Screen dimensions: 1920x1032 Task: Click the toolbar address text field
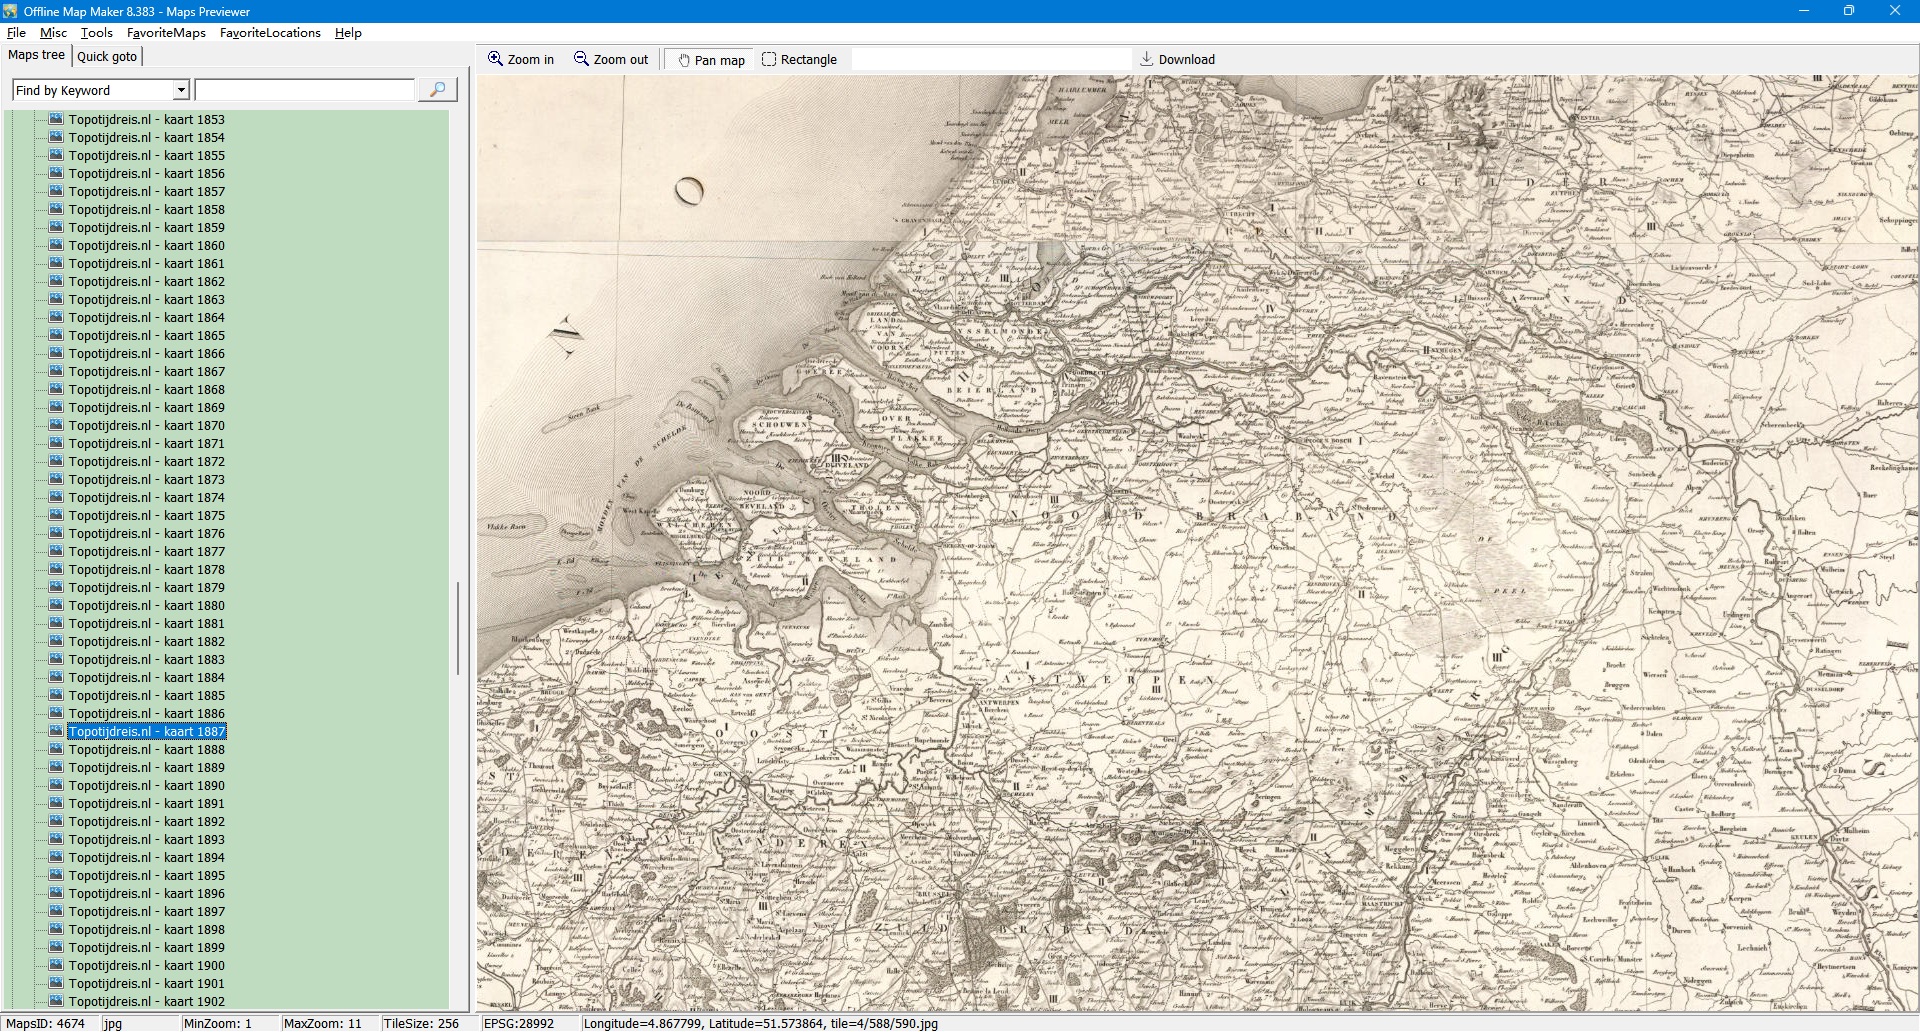click(x=990, y=60)
